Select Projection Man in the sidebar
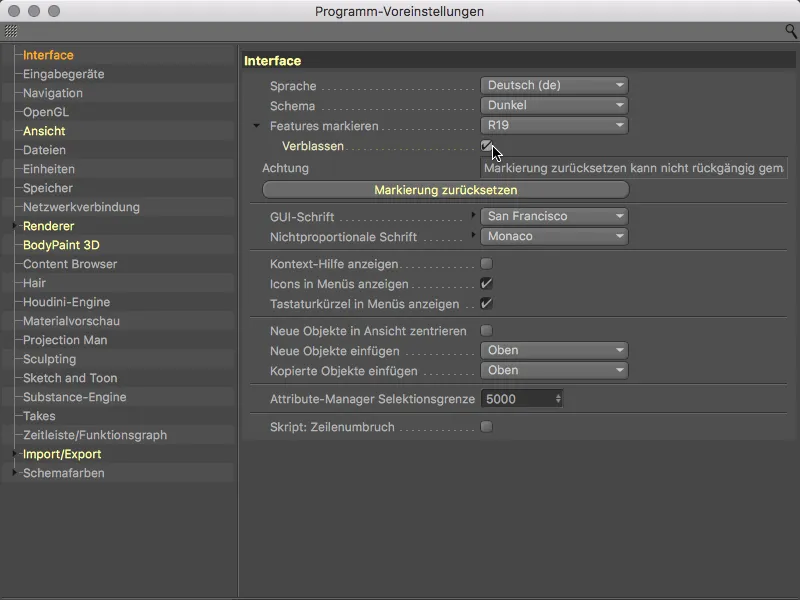 pyautogui.click(x=65, y=340)
